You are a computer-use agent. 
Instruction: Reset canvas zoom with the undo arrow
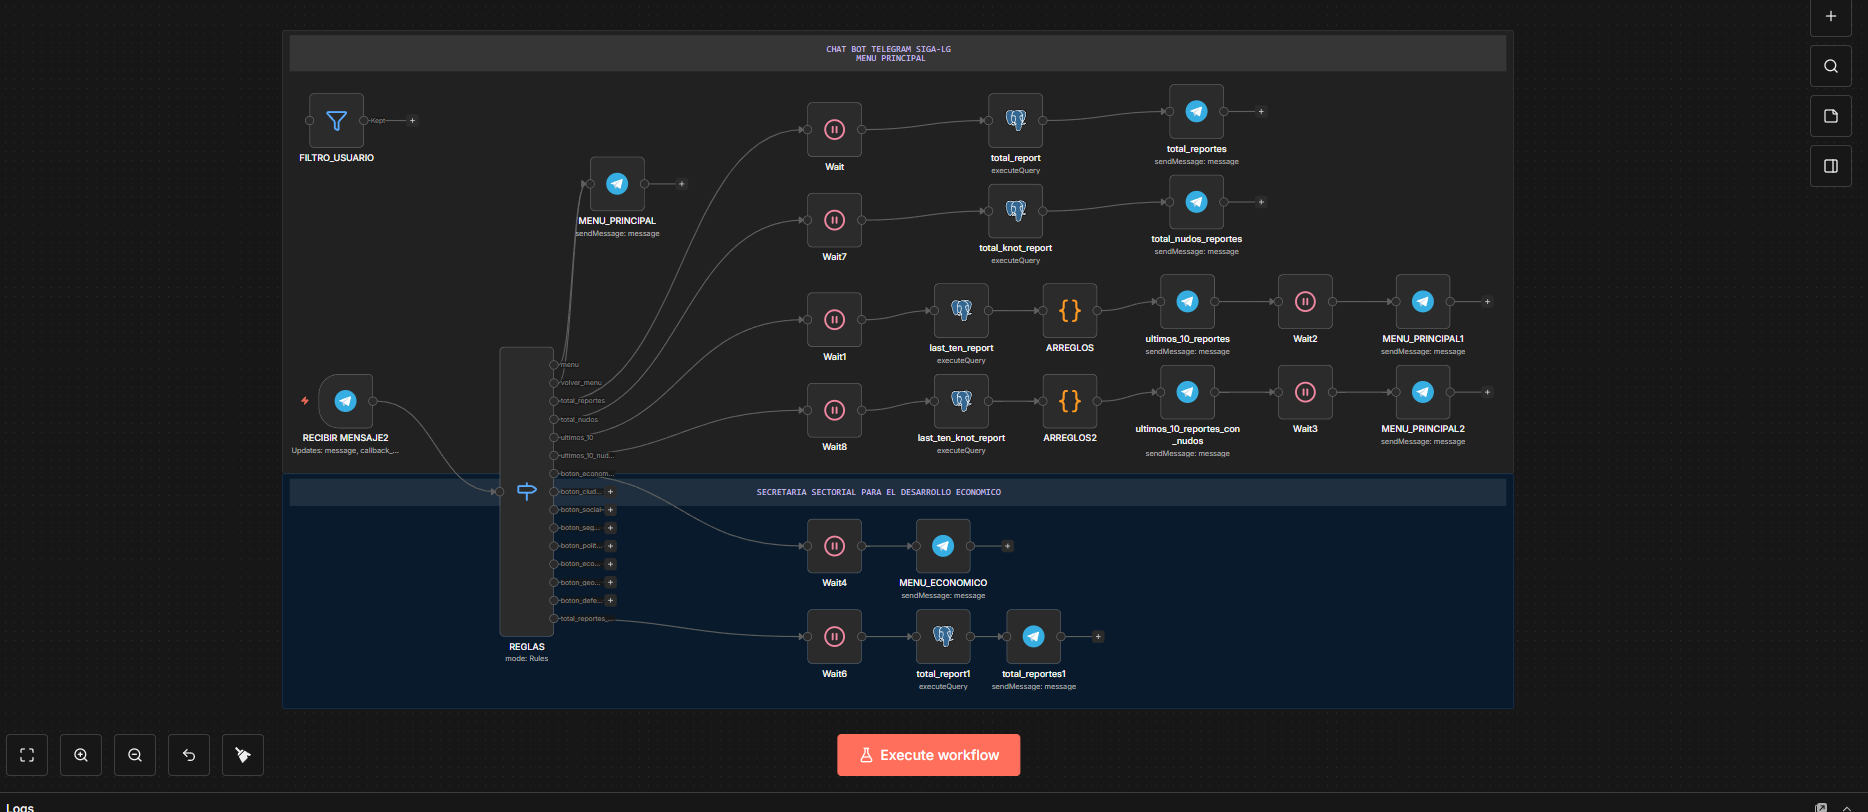pos(189,755)
